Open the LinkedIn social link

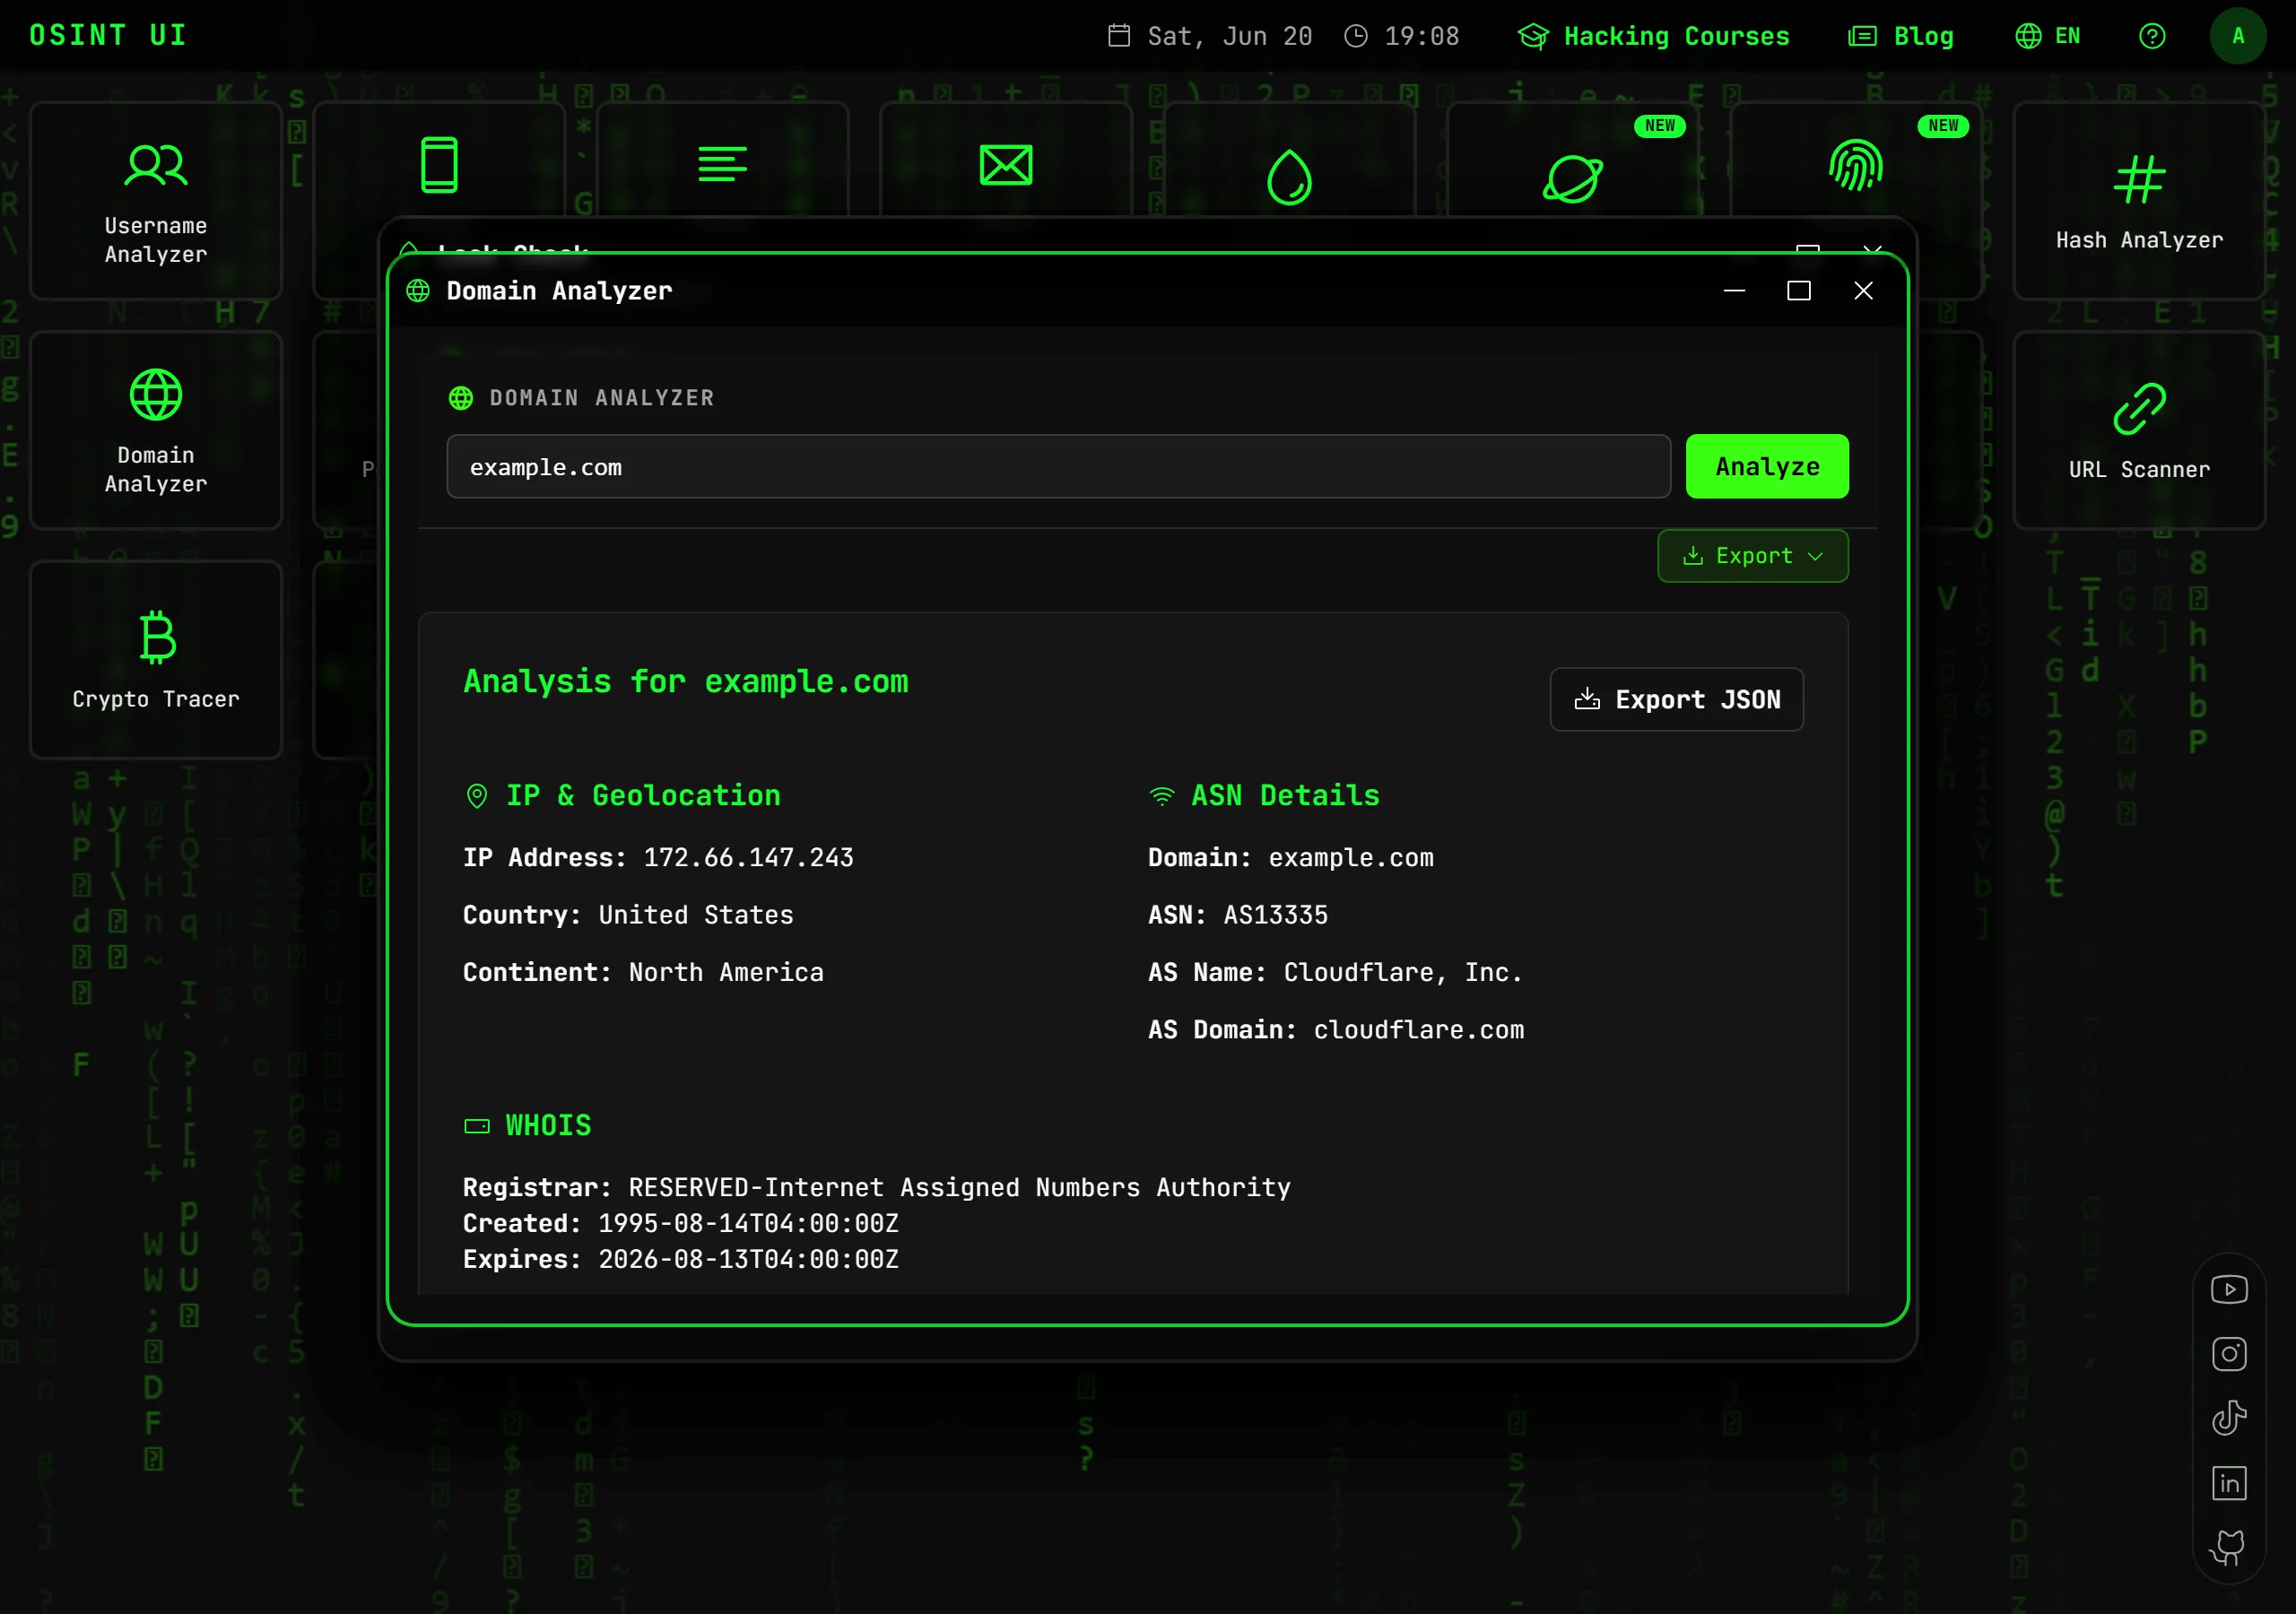click(x=2229, y=1483)
